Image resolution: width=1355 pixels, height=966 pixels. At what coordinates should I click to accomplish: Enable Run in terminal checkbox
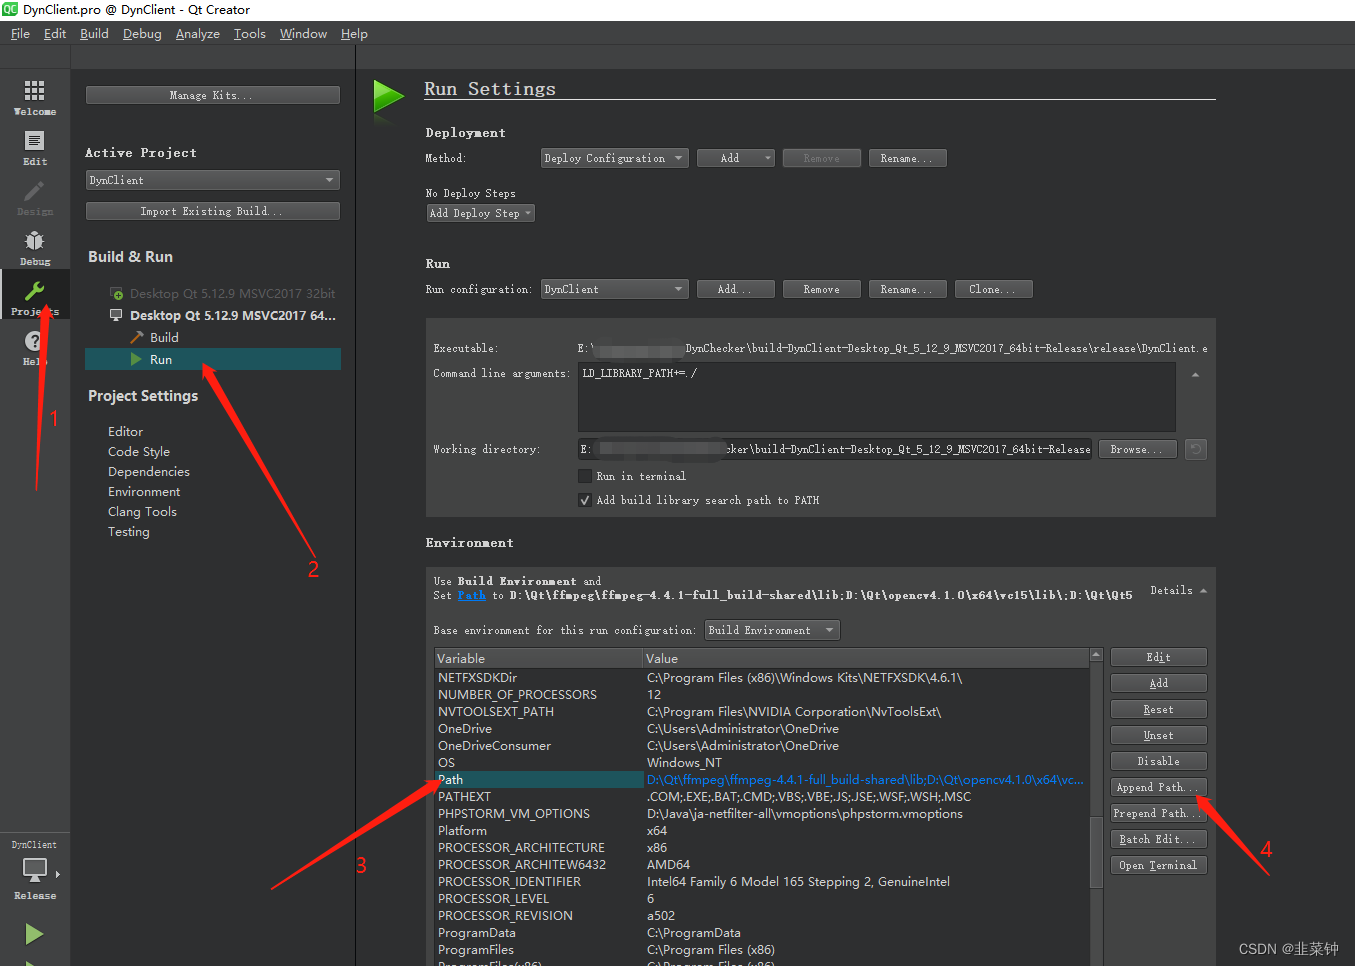[585, 476]
